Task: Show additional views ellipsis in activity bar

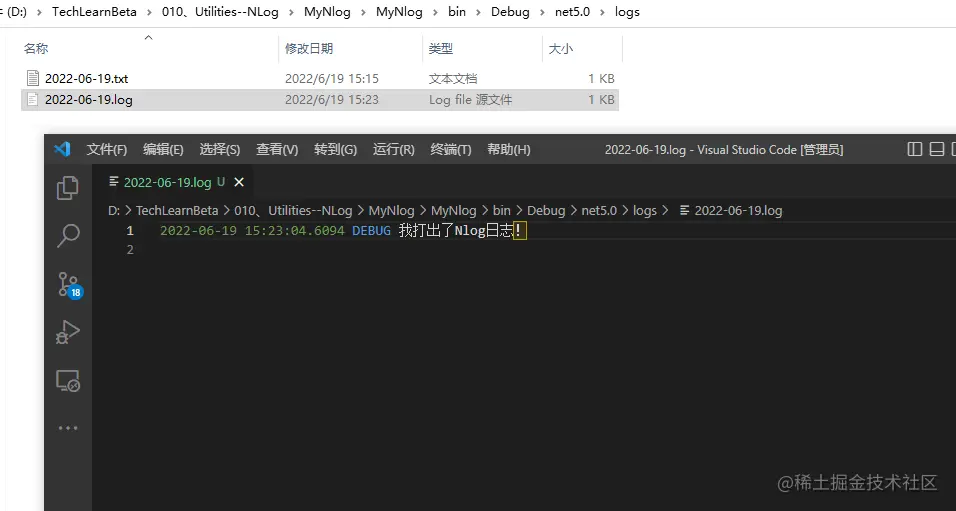Action: [68, 427]
